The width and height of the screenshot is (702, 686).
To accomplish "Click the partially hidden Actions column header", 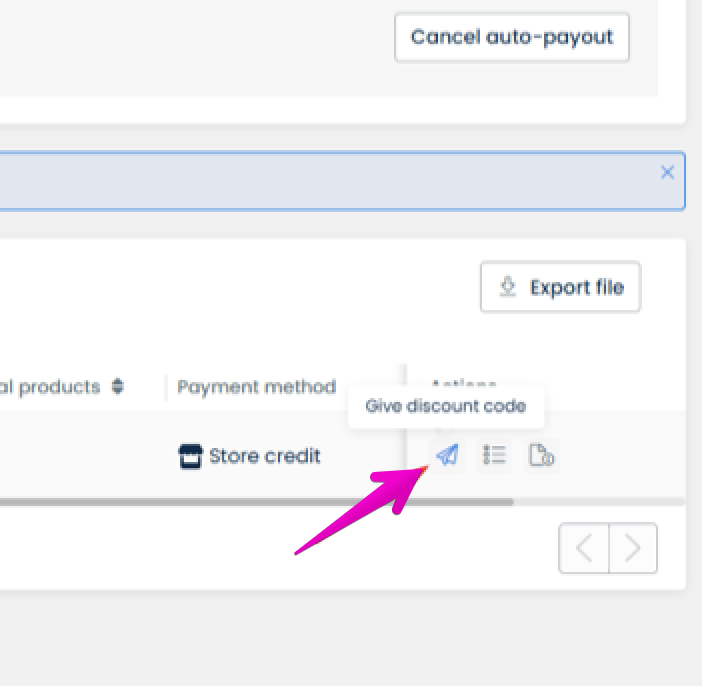I will tap(464, 383).
